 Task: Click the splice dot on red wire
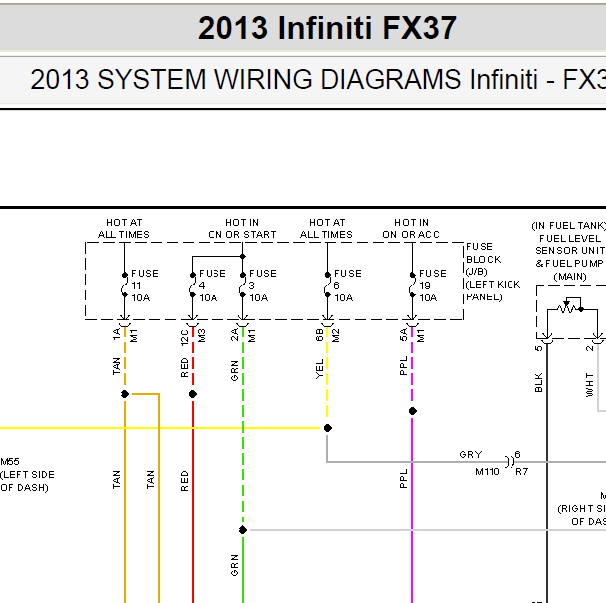[x=193, y=394]
